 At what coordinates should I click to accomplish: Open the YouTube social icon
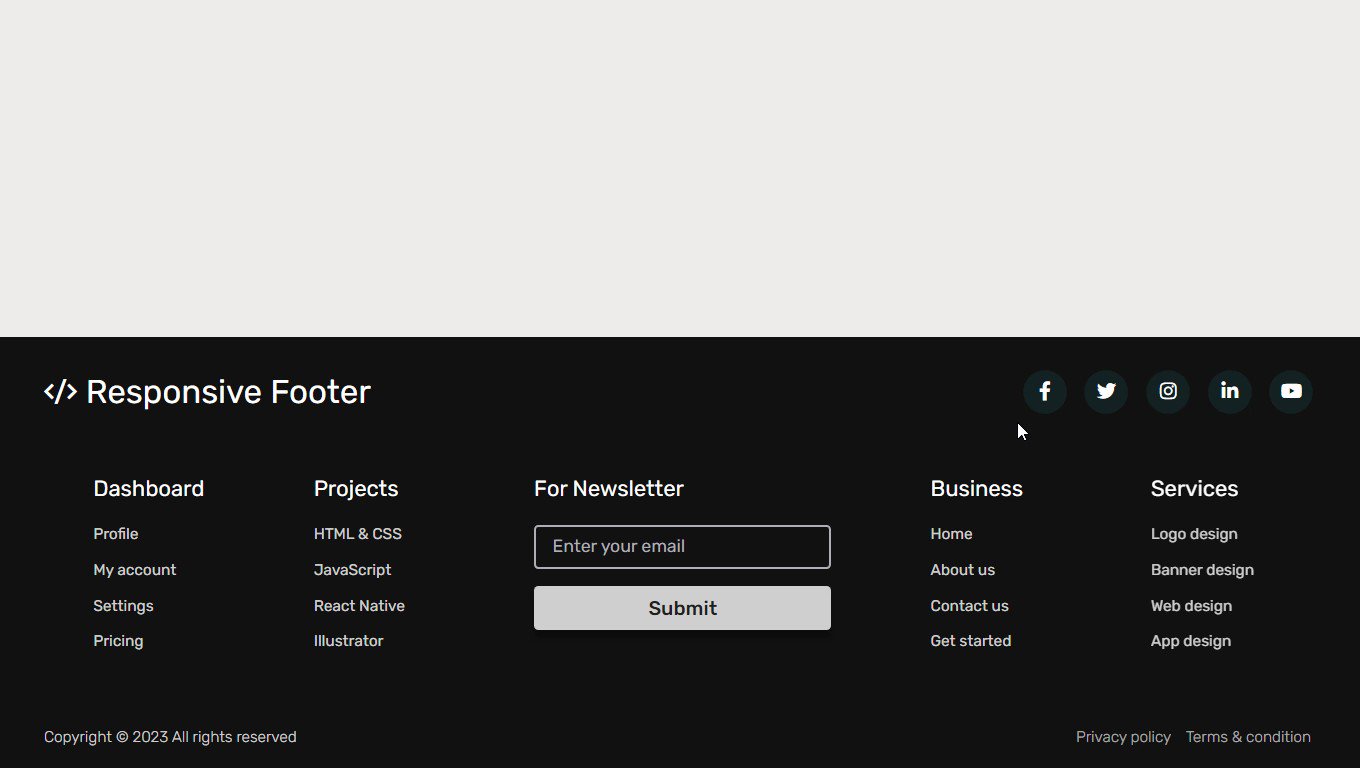coord(1291,392)
